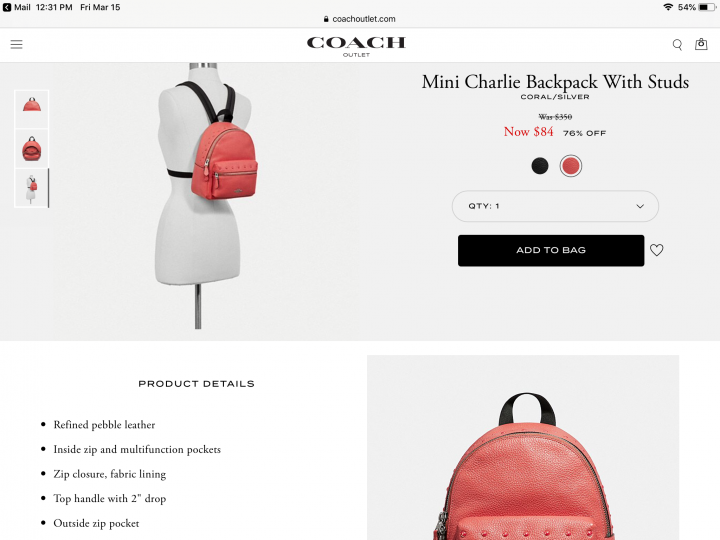
Task: Click the ADD TO BAG button
Action: (551, 251)
